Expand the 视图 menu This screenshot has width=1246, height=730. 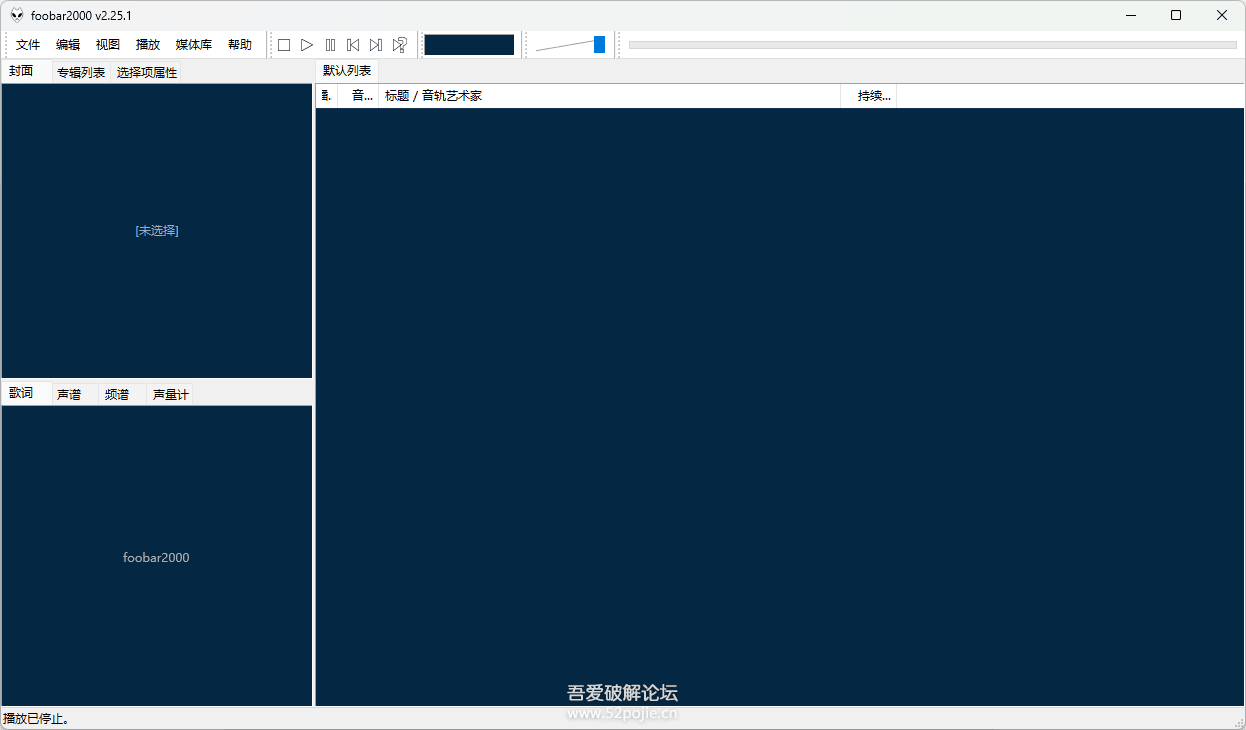(x=108, y=45)
